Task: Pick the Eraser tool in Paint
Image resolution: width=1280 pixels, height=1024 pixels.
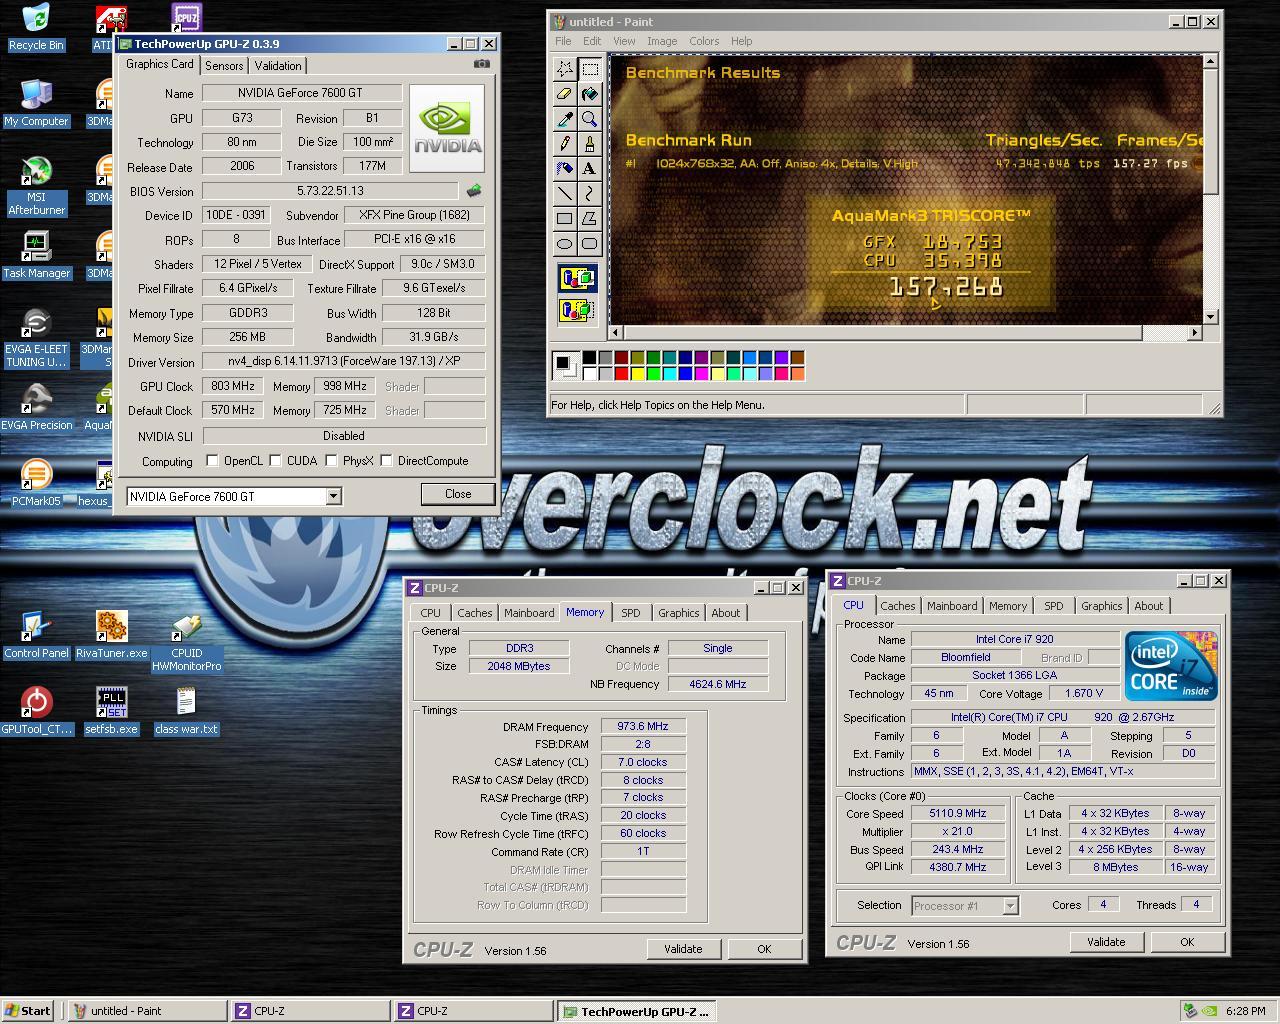Action: pyautogui.click(x=565, y=94)
